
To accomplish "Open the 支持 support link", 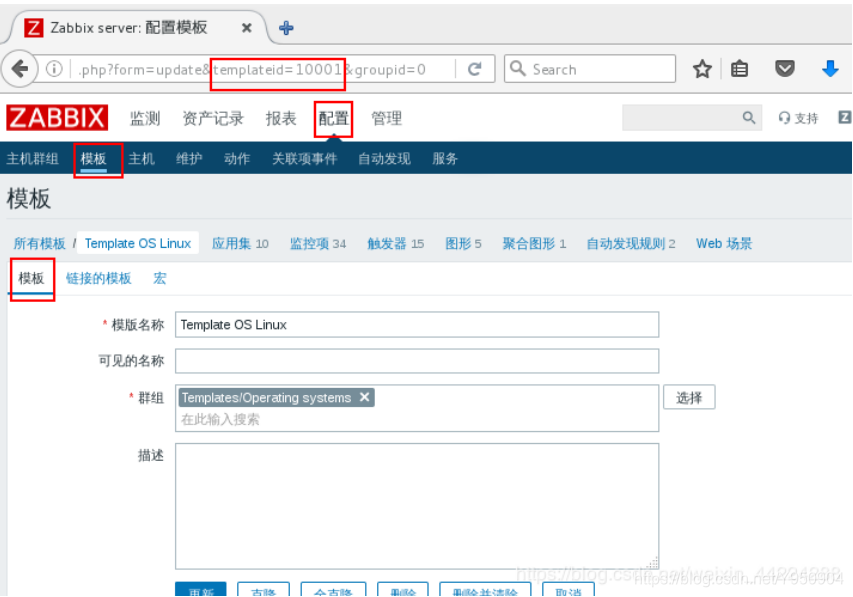I will pyautogui.click(x=798, y=118).
